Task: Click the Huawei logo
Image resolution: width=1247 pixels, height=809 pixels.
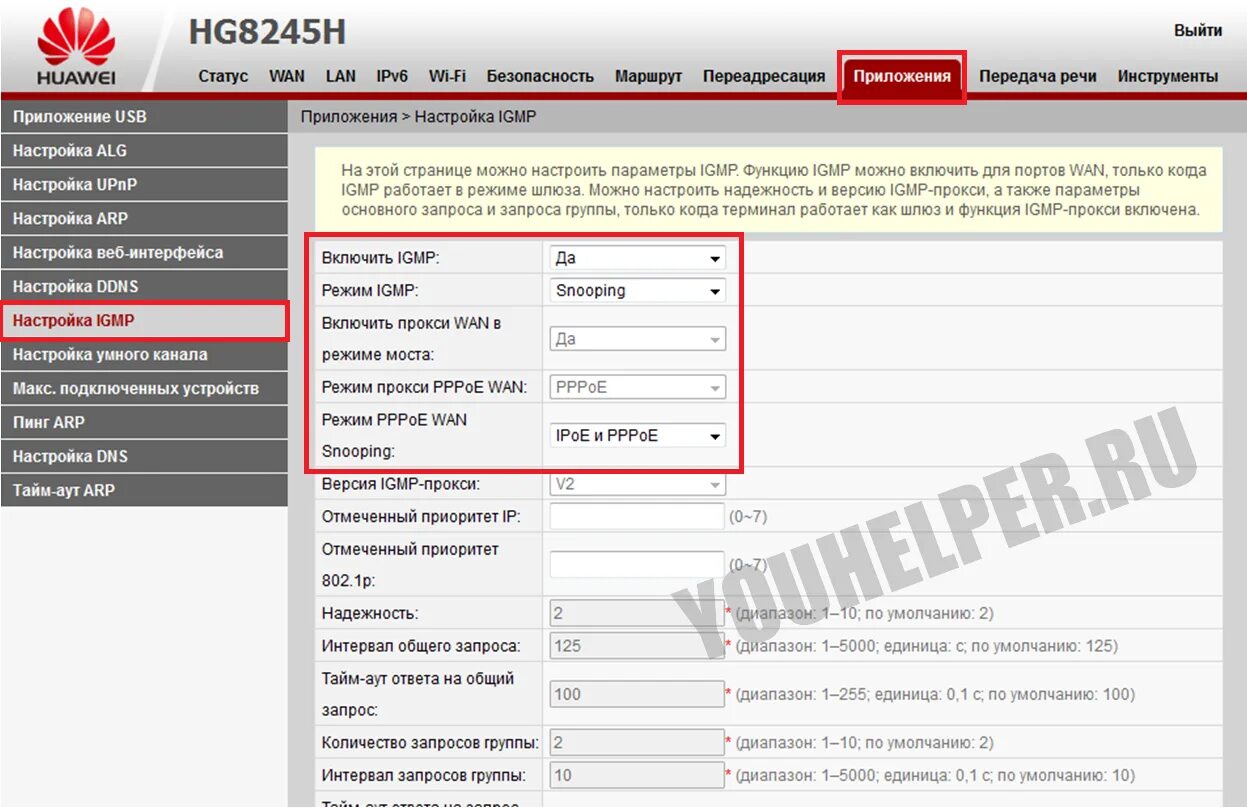Action: point(76,46)
